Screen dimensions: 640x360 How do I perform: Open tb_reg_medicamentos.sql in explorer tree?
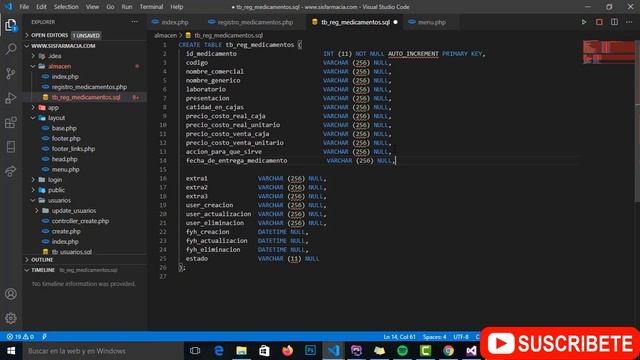pos(86,97)
